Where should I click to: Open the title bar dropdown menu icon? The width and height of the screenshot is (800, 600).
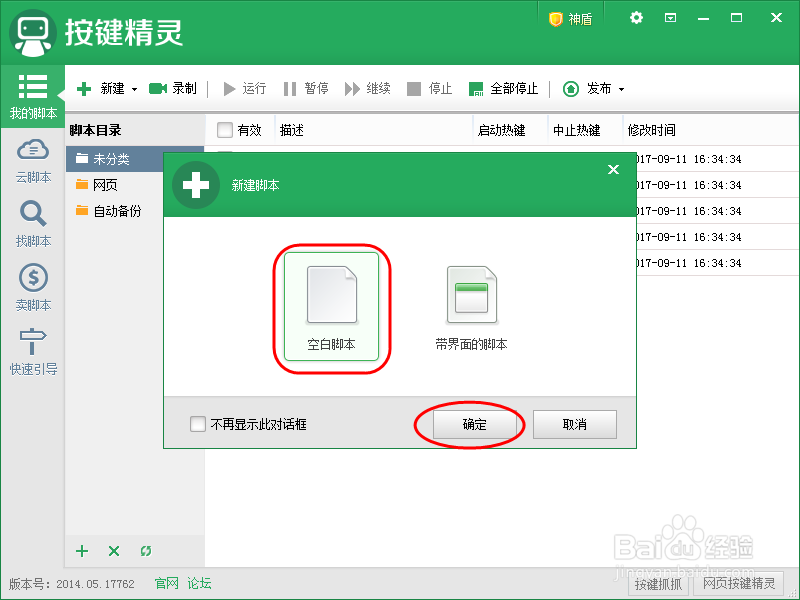tap(670, 18)
